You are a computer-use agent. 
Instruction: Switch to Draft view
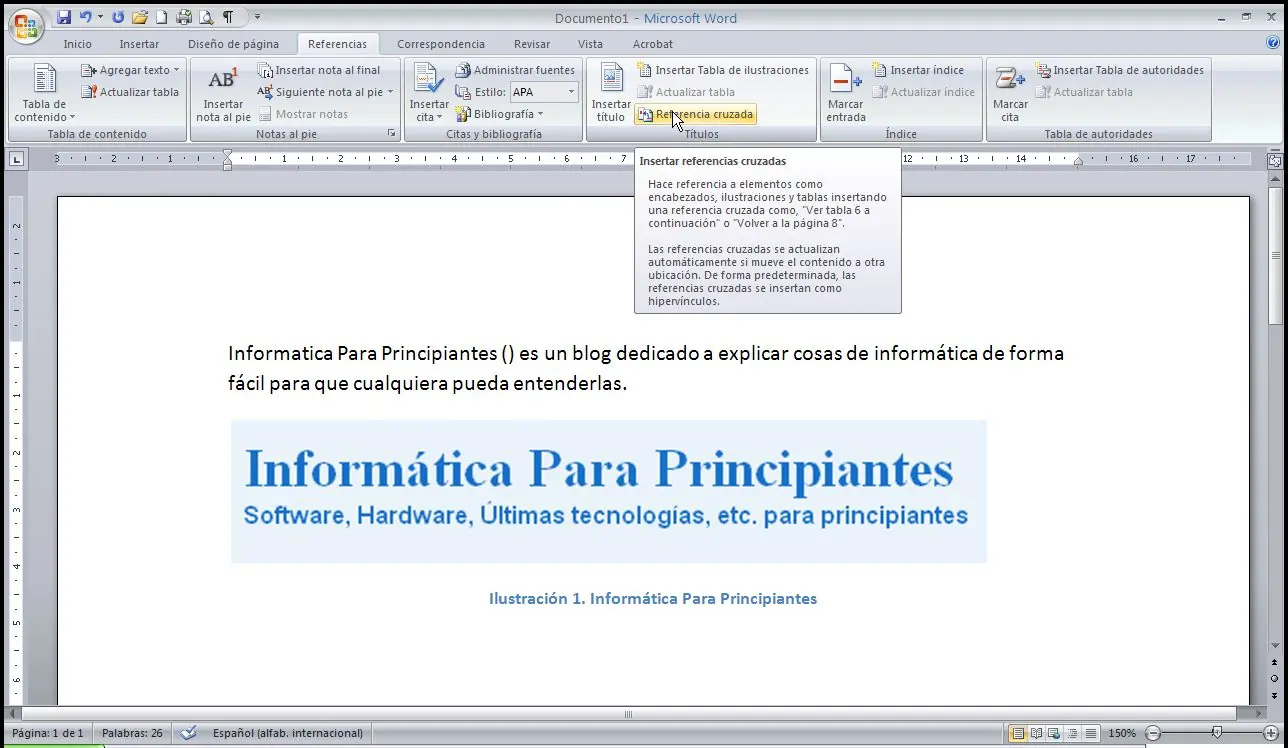(1090, 733)
